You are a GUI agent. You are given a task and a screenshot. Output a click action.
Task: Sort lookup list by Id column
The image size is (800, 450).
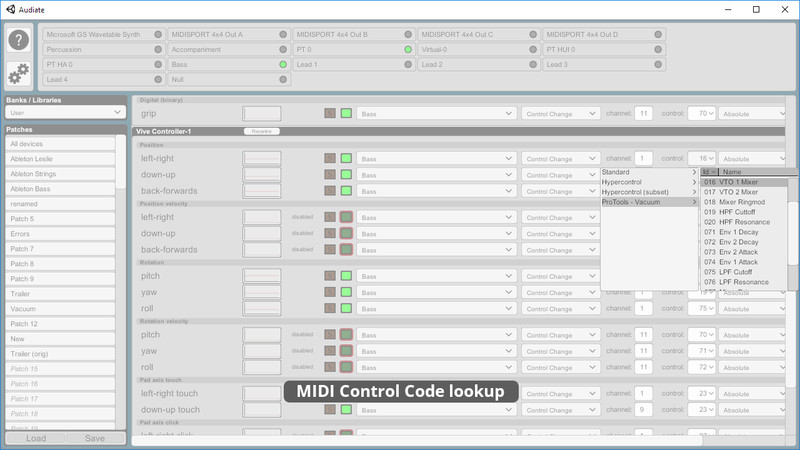pos(709,172)
